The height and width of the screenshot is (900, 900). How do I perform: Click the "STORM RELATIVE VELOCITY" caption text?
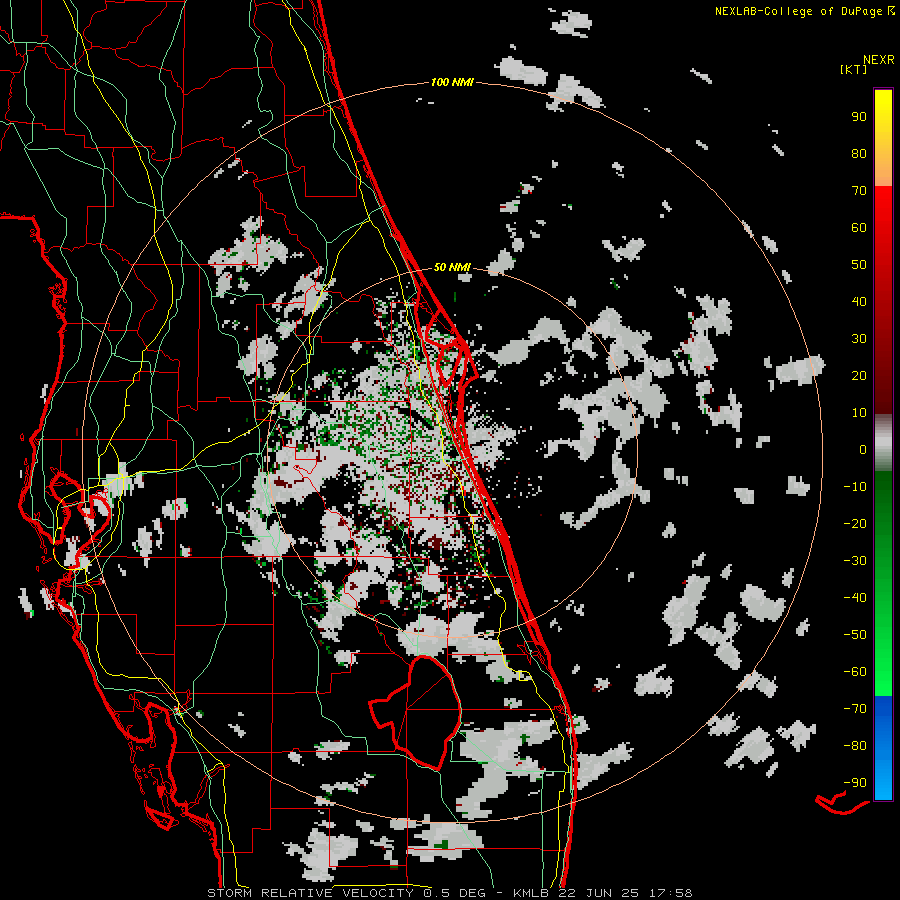(x=311, y=893)
